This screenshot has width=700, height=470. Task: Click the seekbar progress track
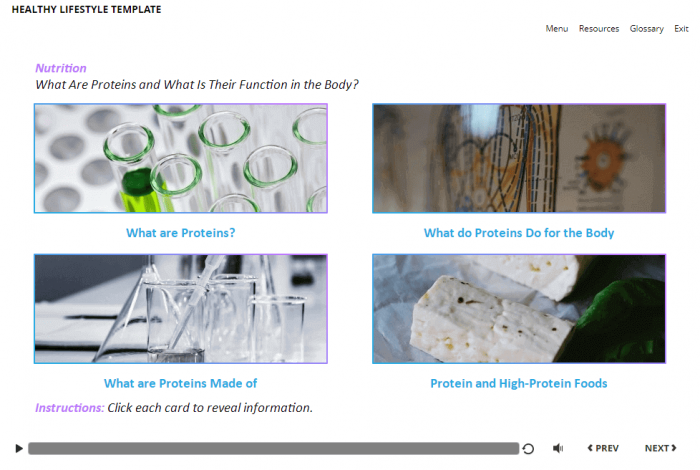273,448
